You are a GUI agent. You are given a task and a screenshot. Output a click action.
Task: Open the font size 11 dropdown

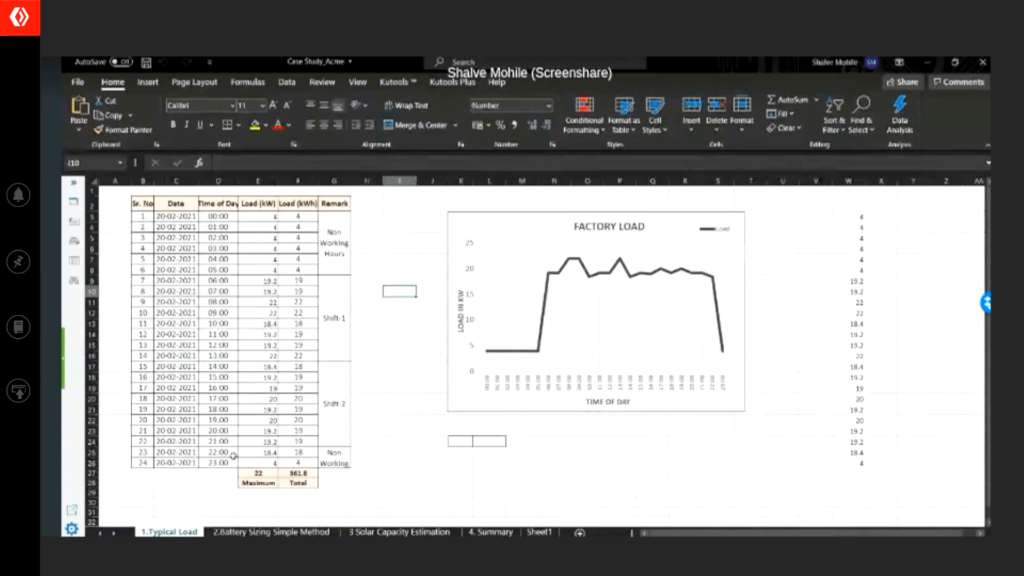263,105
